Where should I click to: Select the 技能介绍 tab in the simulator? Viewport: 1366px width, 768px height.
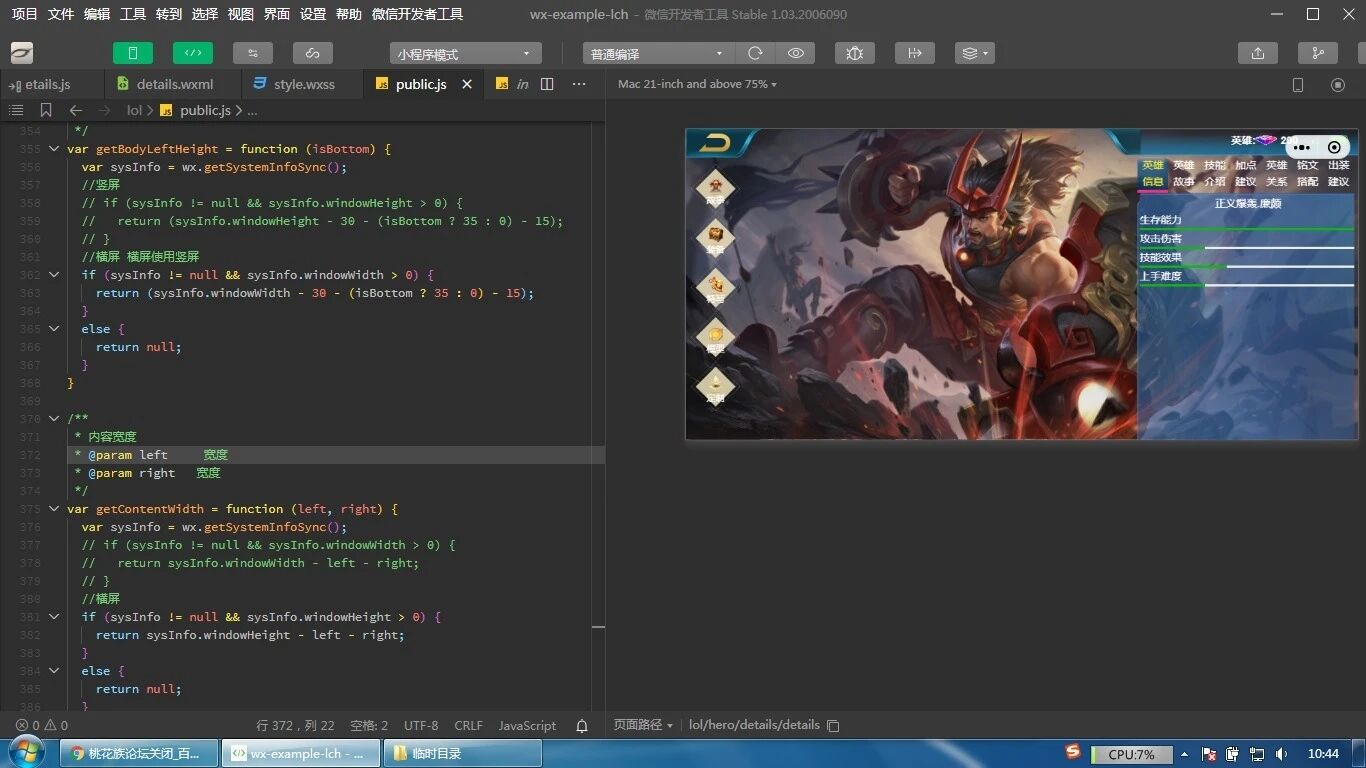click(1214, 174)
